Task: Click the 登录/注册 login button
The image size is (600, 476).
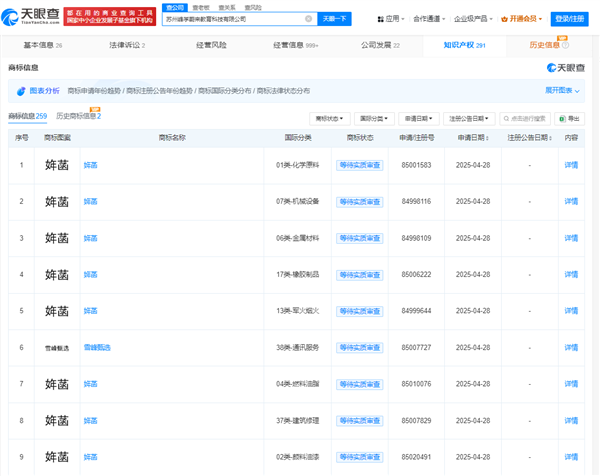Action: click(x=570, y=18)
